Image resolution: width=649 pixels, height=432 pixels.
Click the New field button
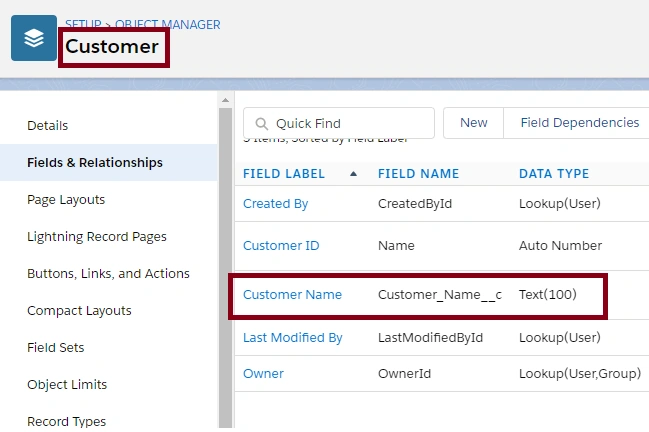(474, 123)
